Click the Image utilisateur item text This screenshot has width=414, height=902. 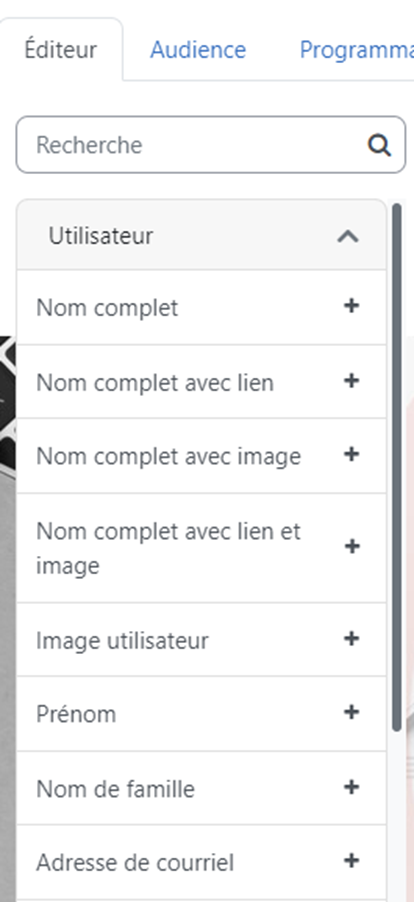122,640
